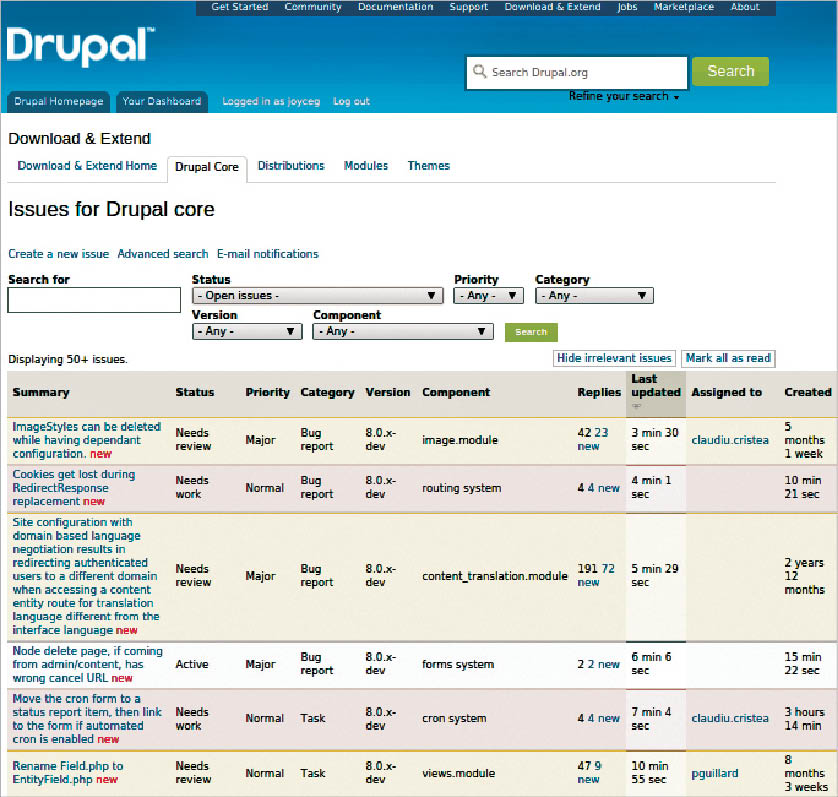Sort by Status column header
Image resolution: width=838 pixels, height=797 pixels.
(195, 392)
